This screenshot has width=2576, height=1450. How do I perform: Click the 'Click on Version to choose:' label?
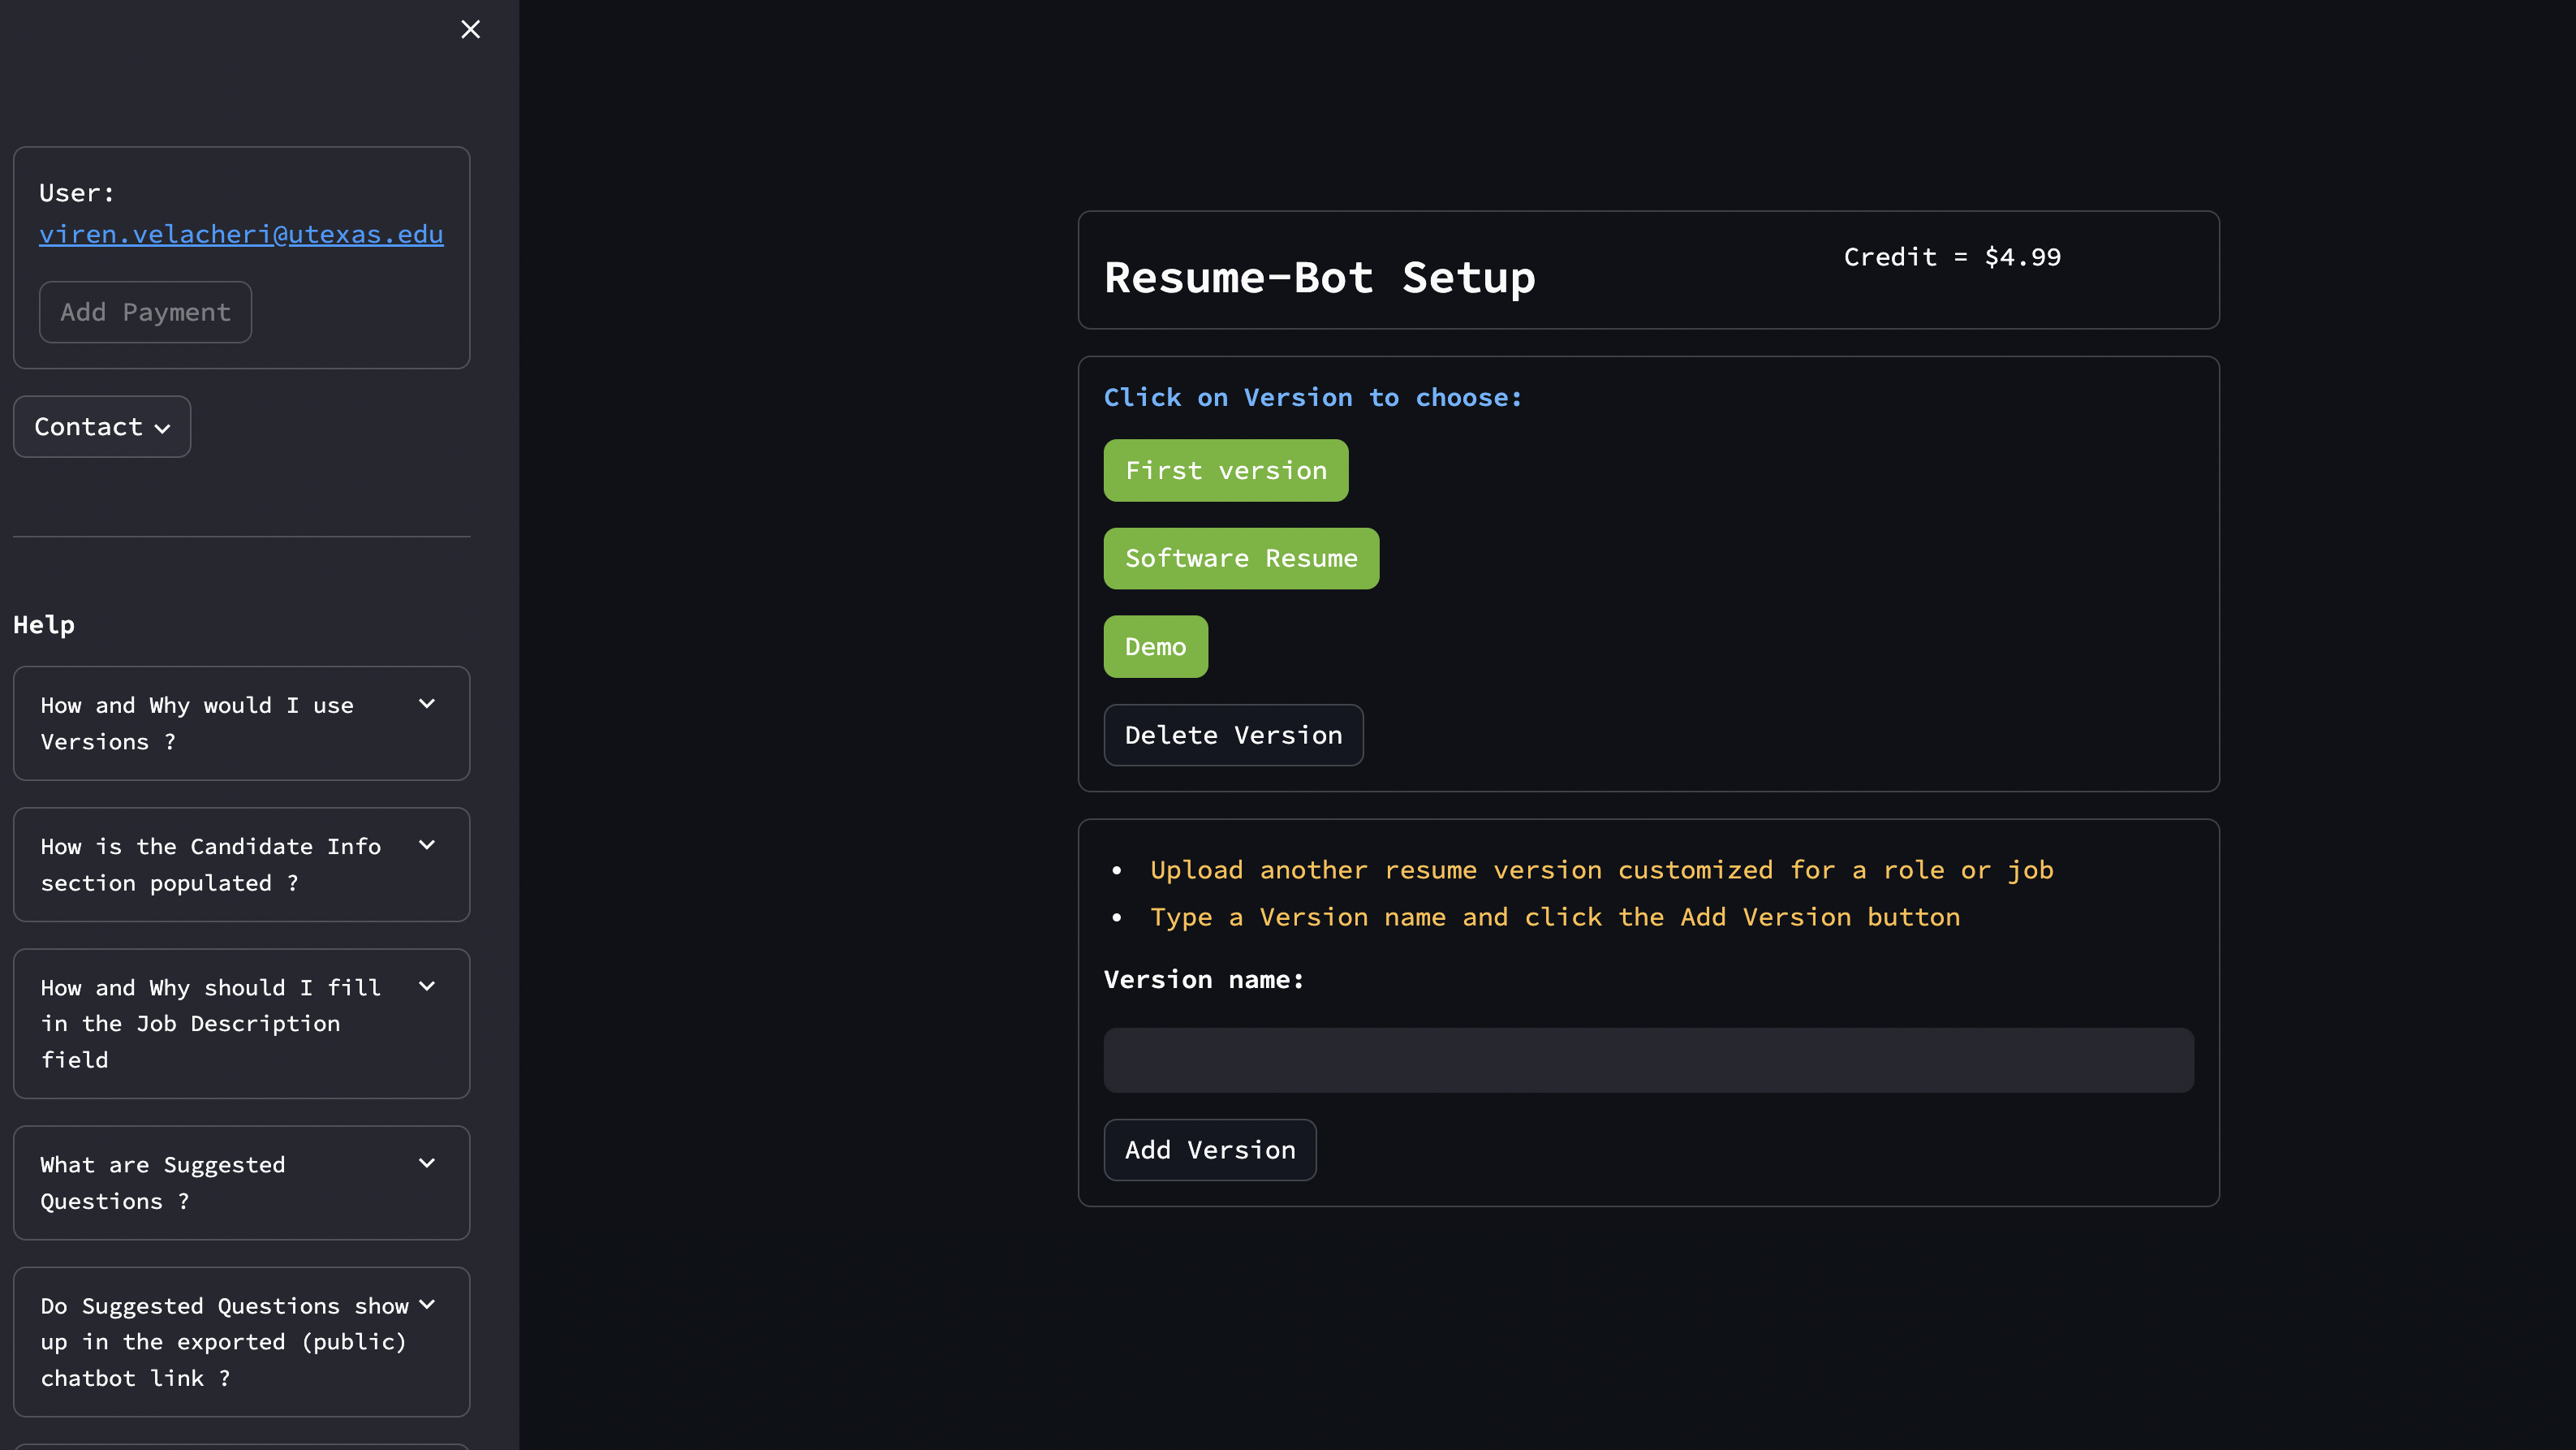(1312, 398)
